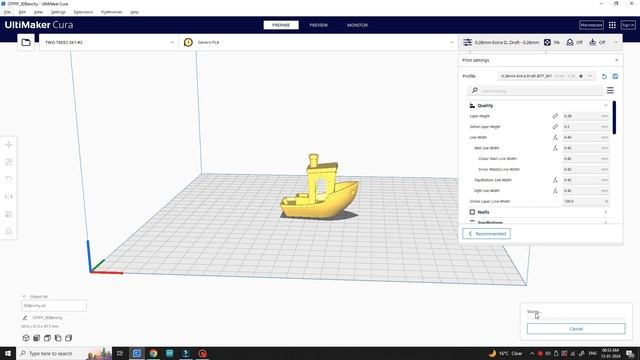Collapse the Object list panel
Image resolution: width=640 pixels, height=360 pixels.
click(x=24, y=296)
